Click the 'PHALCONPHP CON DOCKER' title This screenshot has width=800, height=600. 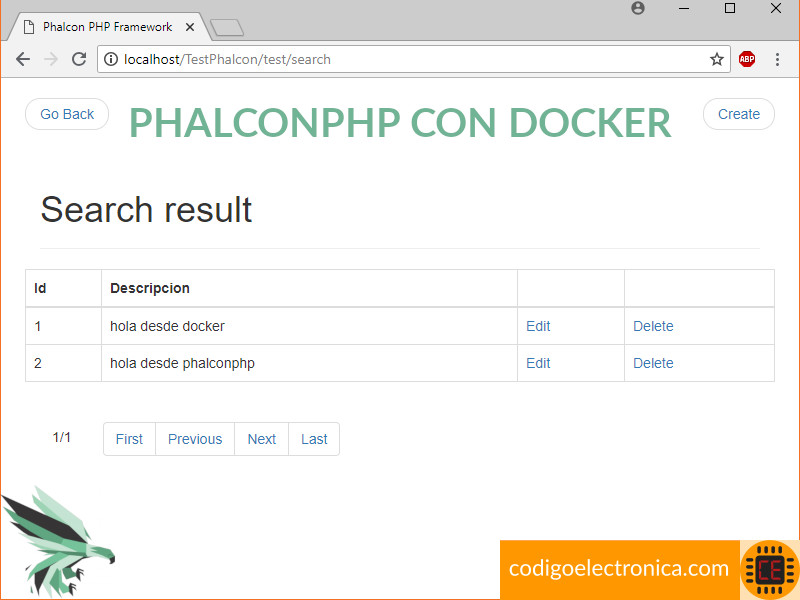coord(400,123)
